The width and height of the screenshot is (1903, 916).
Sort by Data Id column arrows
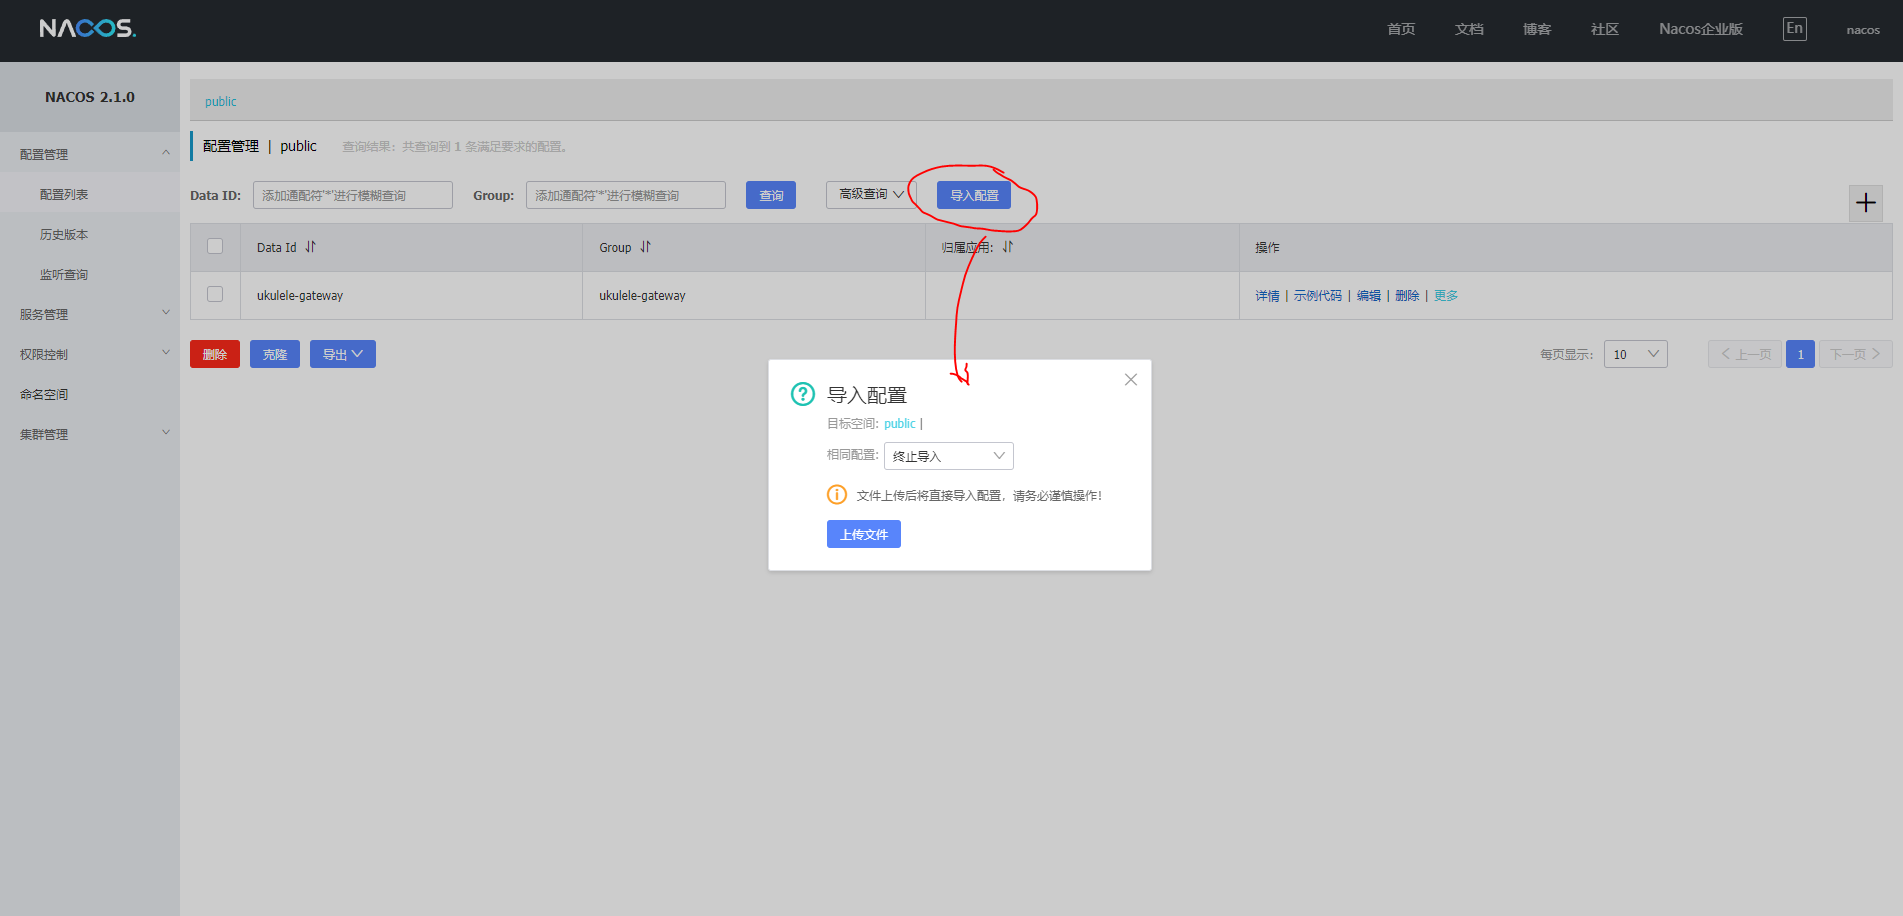310,247
